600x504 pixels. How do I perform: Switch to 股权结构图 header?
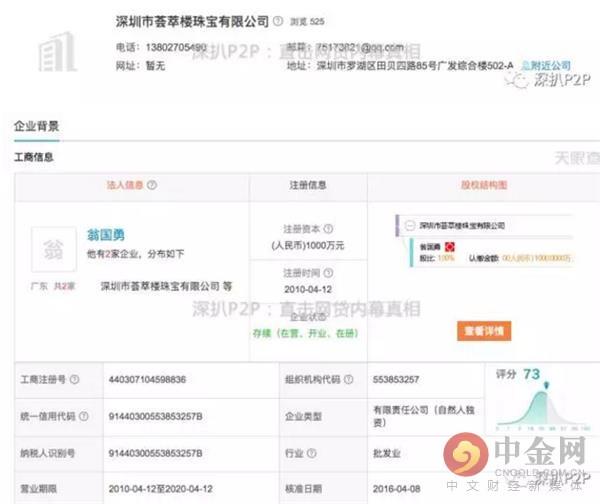pyautogui.click(x=484, y=185)
